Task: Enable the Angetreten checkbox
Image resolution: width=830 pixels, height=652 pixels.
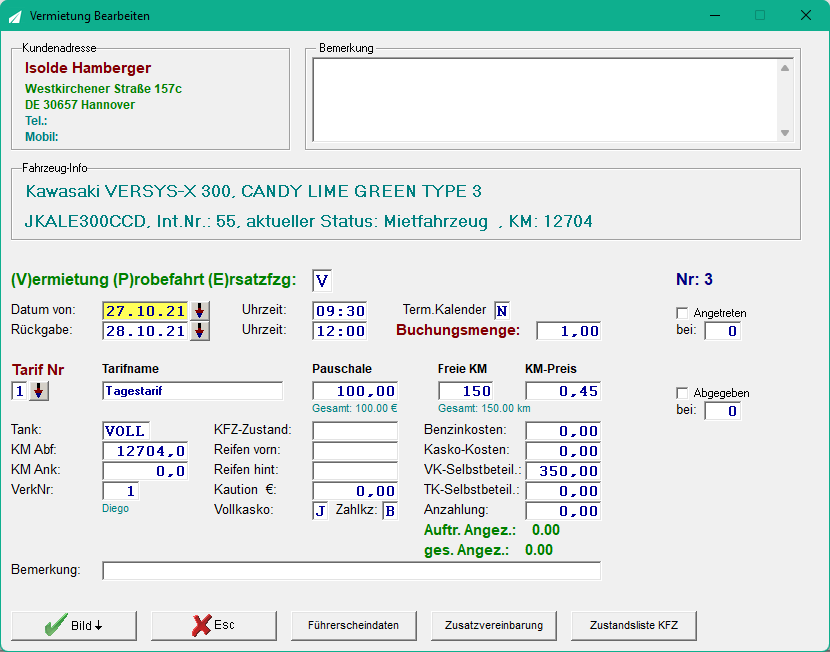Action: point(682,313)
